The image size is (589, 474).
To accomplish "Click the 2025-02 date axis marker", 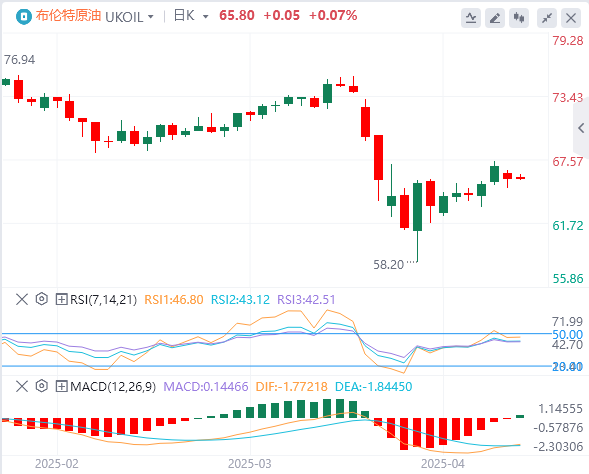I will pos(57,464).
